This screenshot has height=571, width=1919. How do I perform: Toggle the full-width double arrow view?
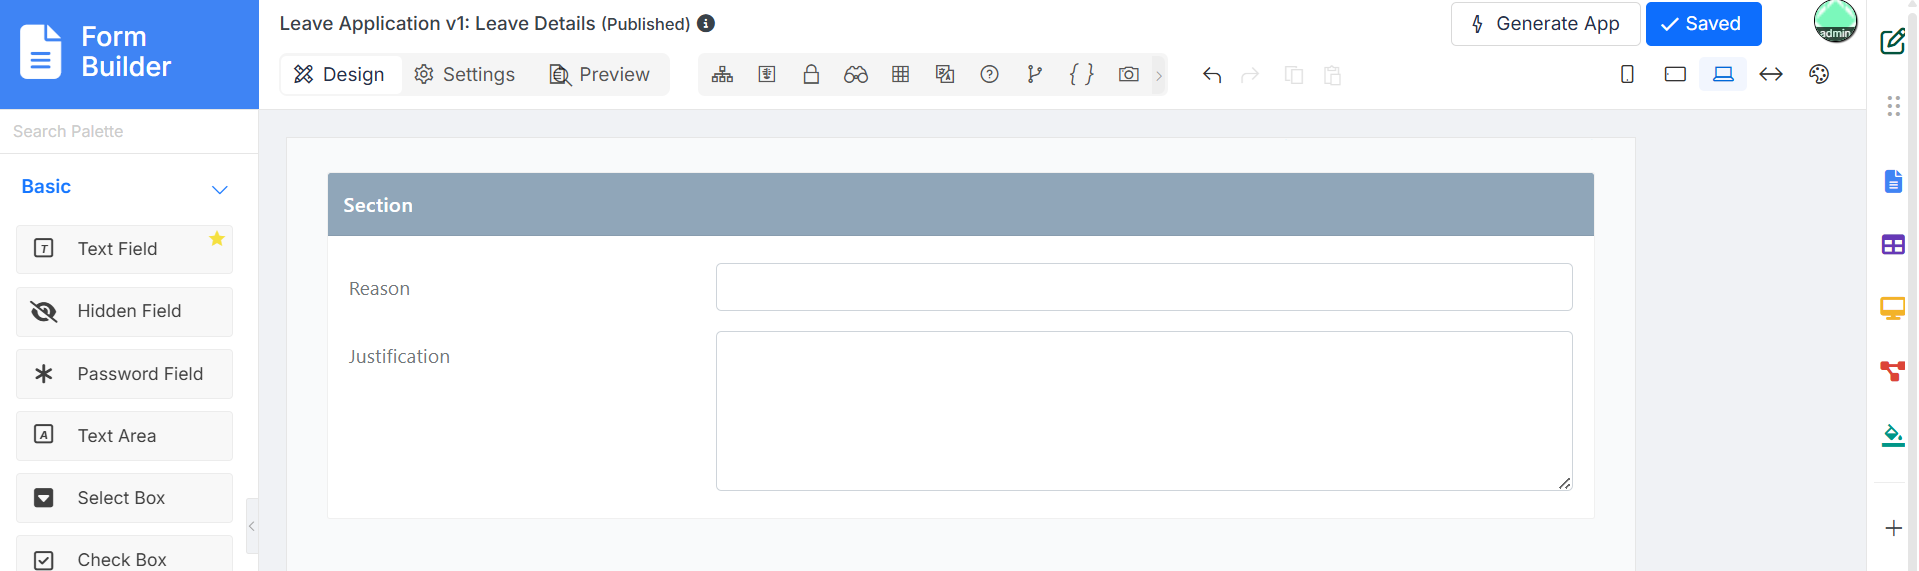[x=1771, y=75]
